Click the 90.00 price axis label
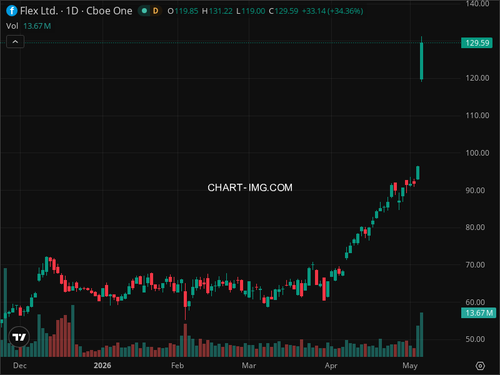This screenshot has width=500, height=375. point(475,191)
